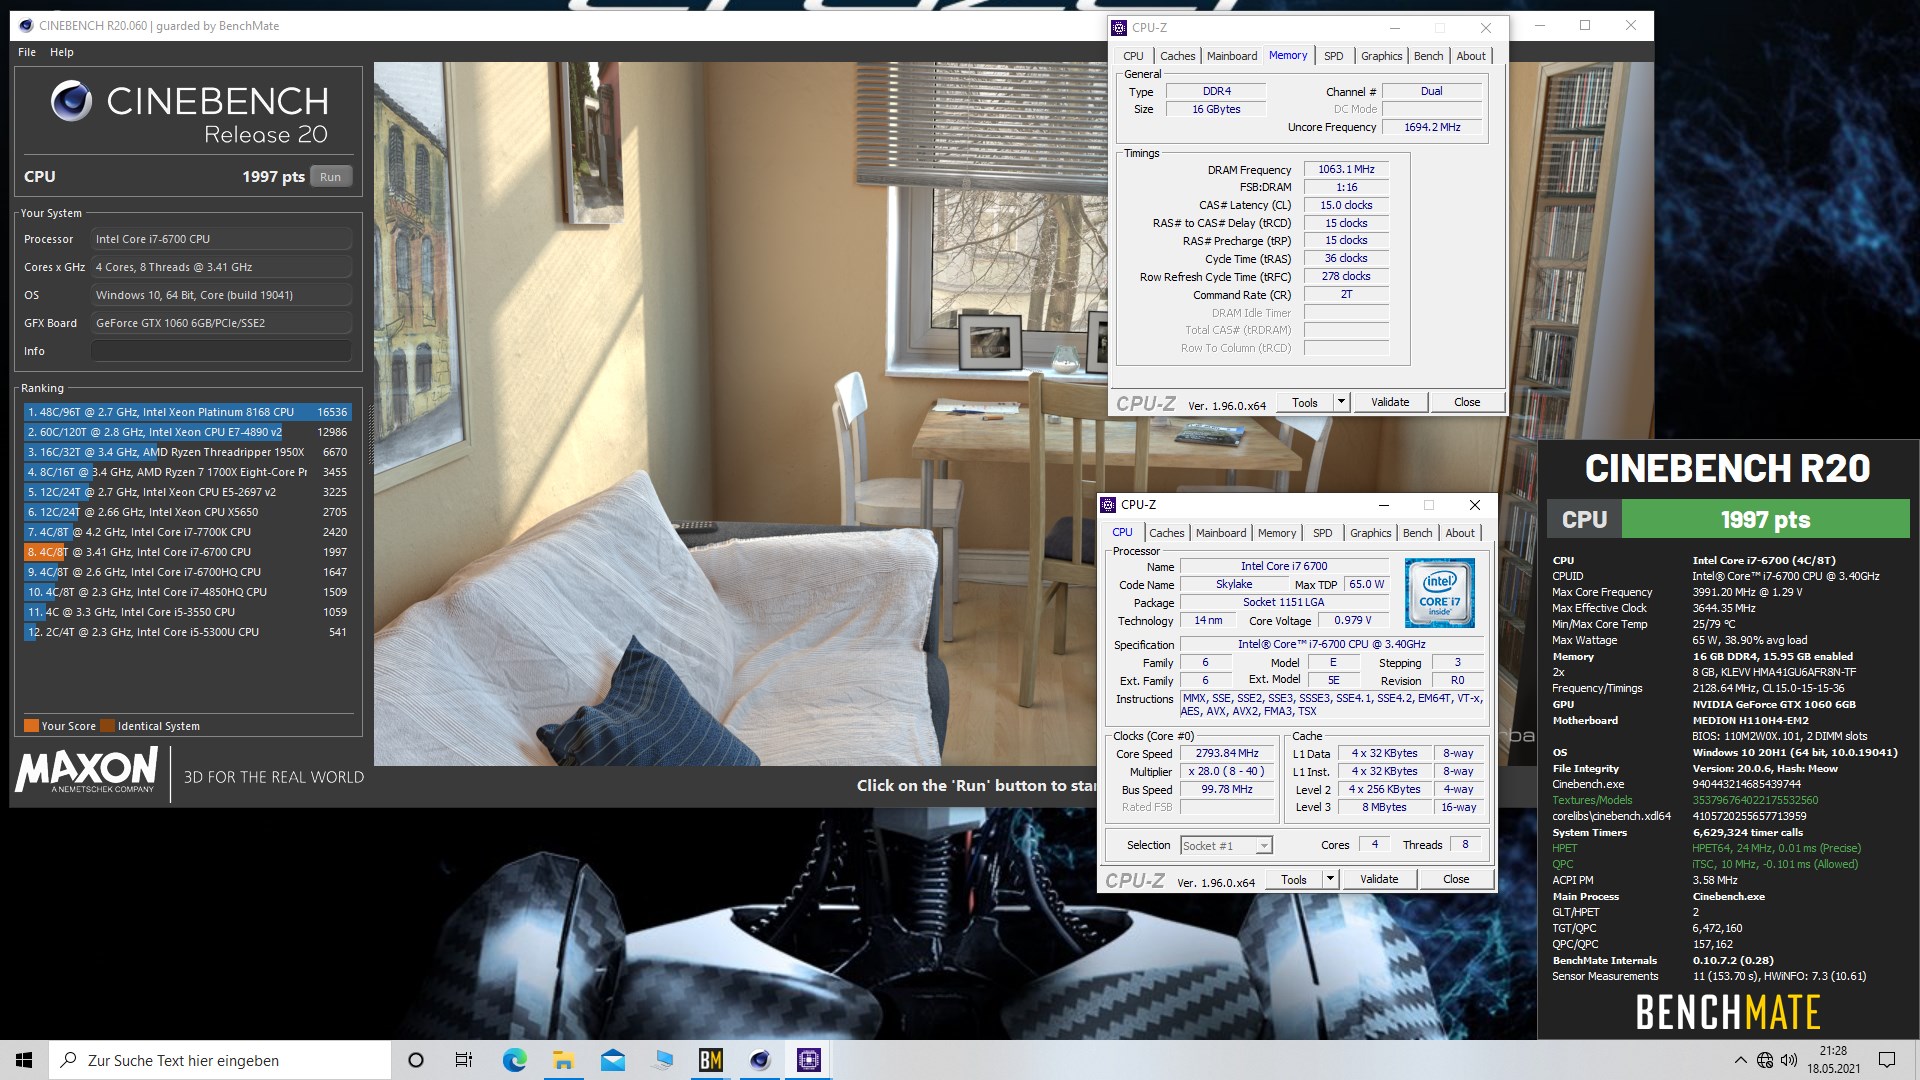1920x1080 pixels.
Task: Open the Windows Start menu
Action: [x=24, y=1060]
